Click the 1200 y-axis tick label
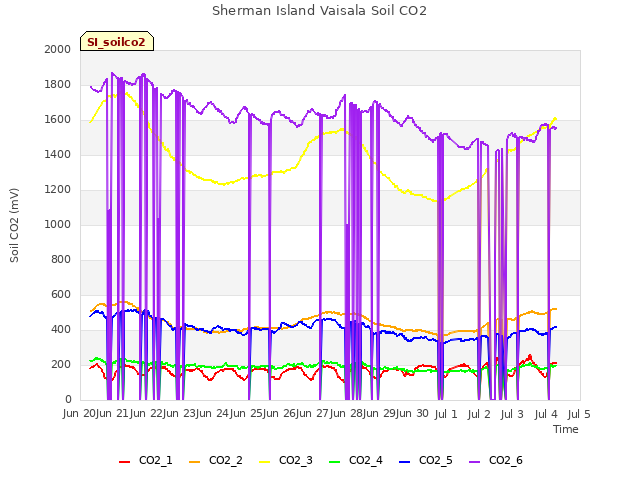This screenshot has width=640, height=480. pyautogui.click(x=58, y=189)
